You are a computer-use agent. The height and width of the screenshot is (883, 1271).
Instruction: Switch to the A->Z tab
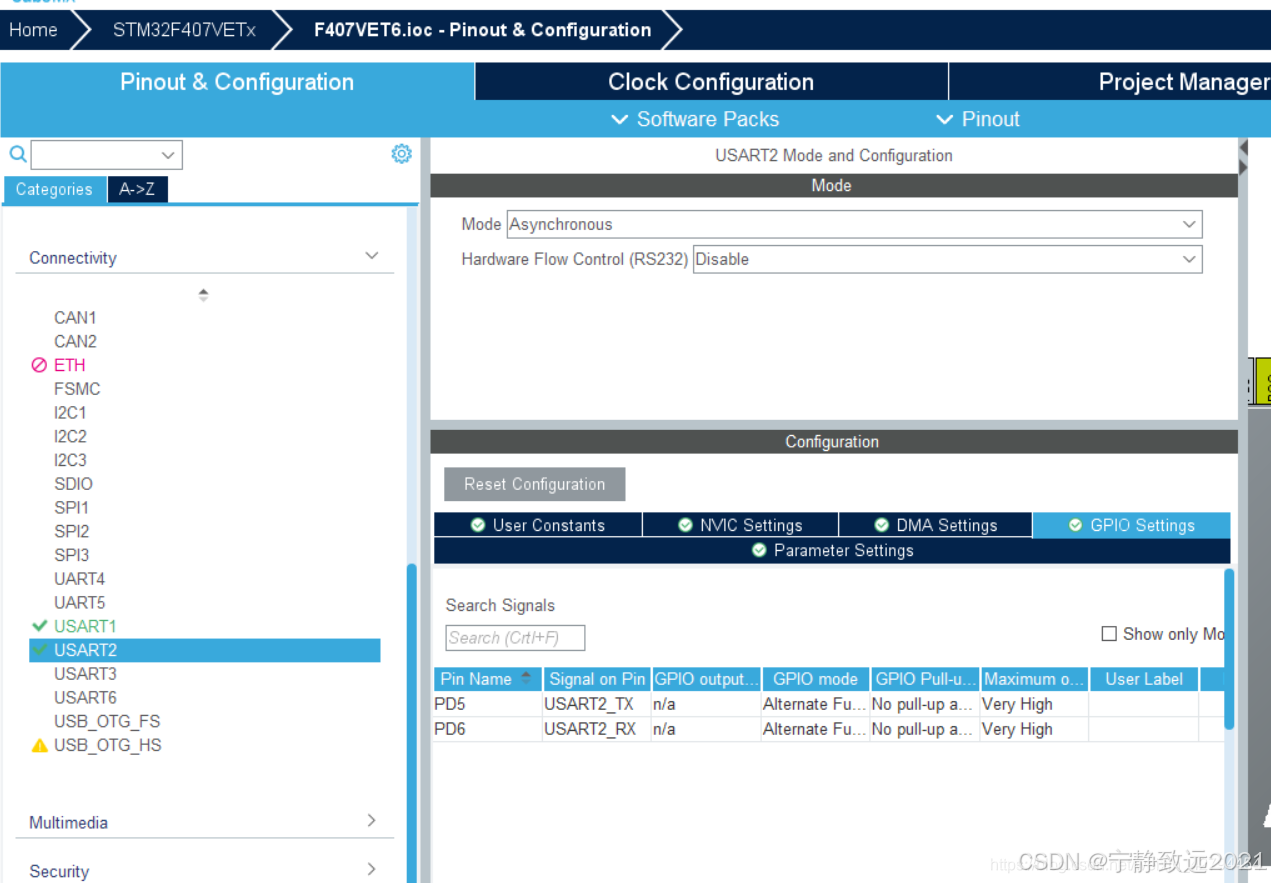click(x=137, y=189)
